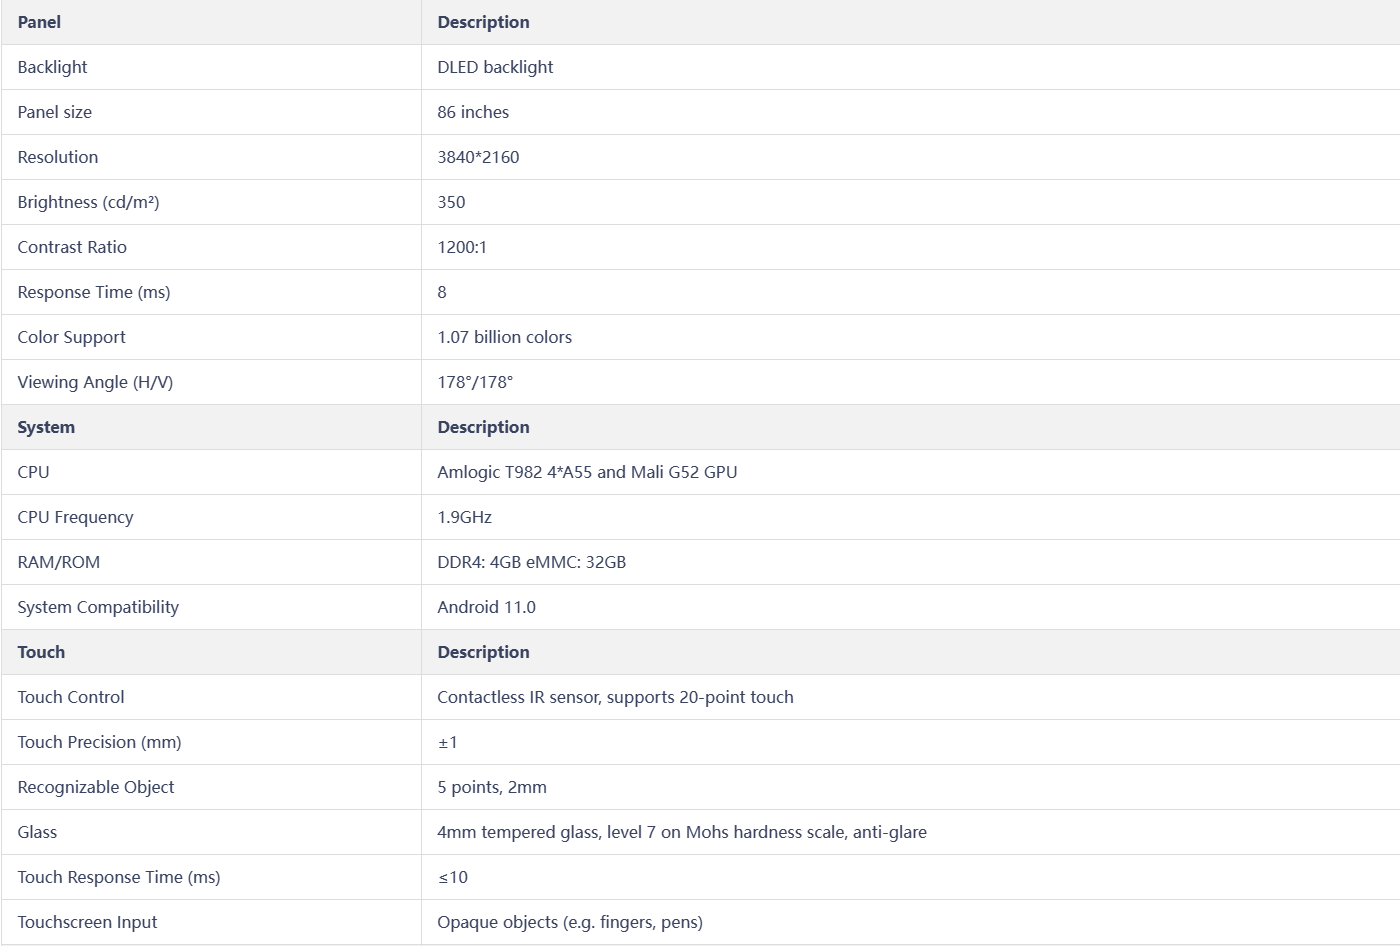1400x946 pixels.
Task: Click the System section header cell
Action: click(x=211, y=427)
